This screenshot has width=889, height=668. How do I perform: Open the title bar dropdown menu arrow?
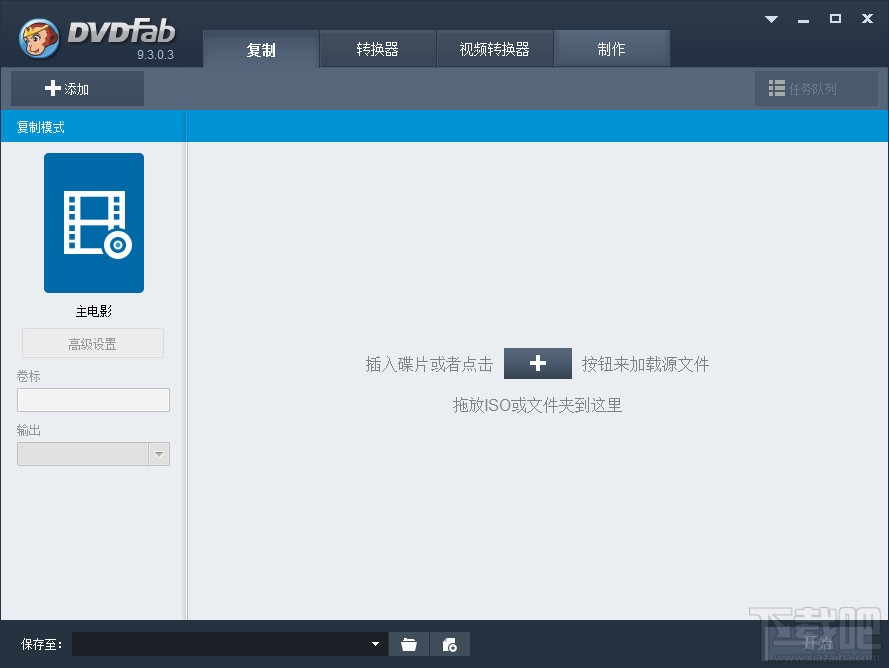[771, 19]
